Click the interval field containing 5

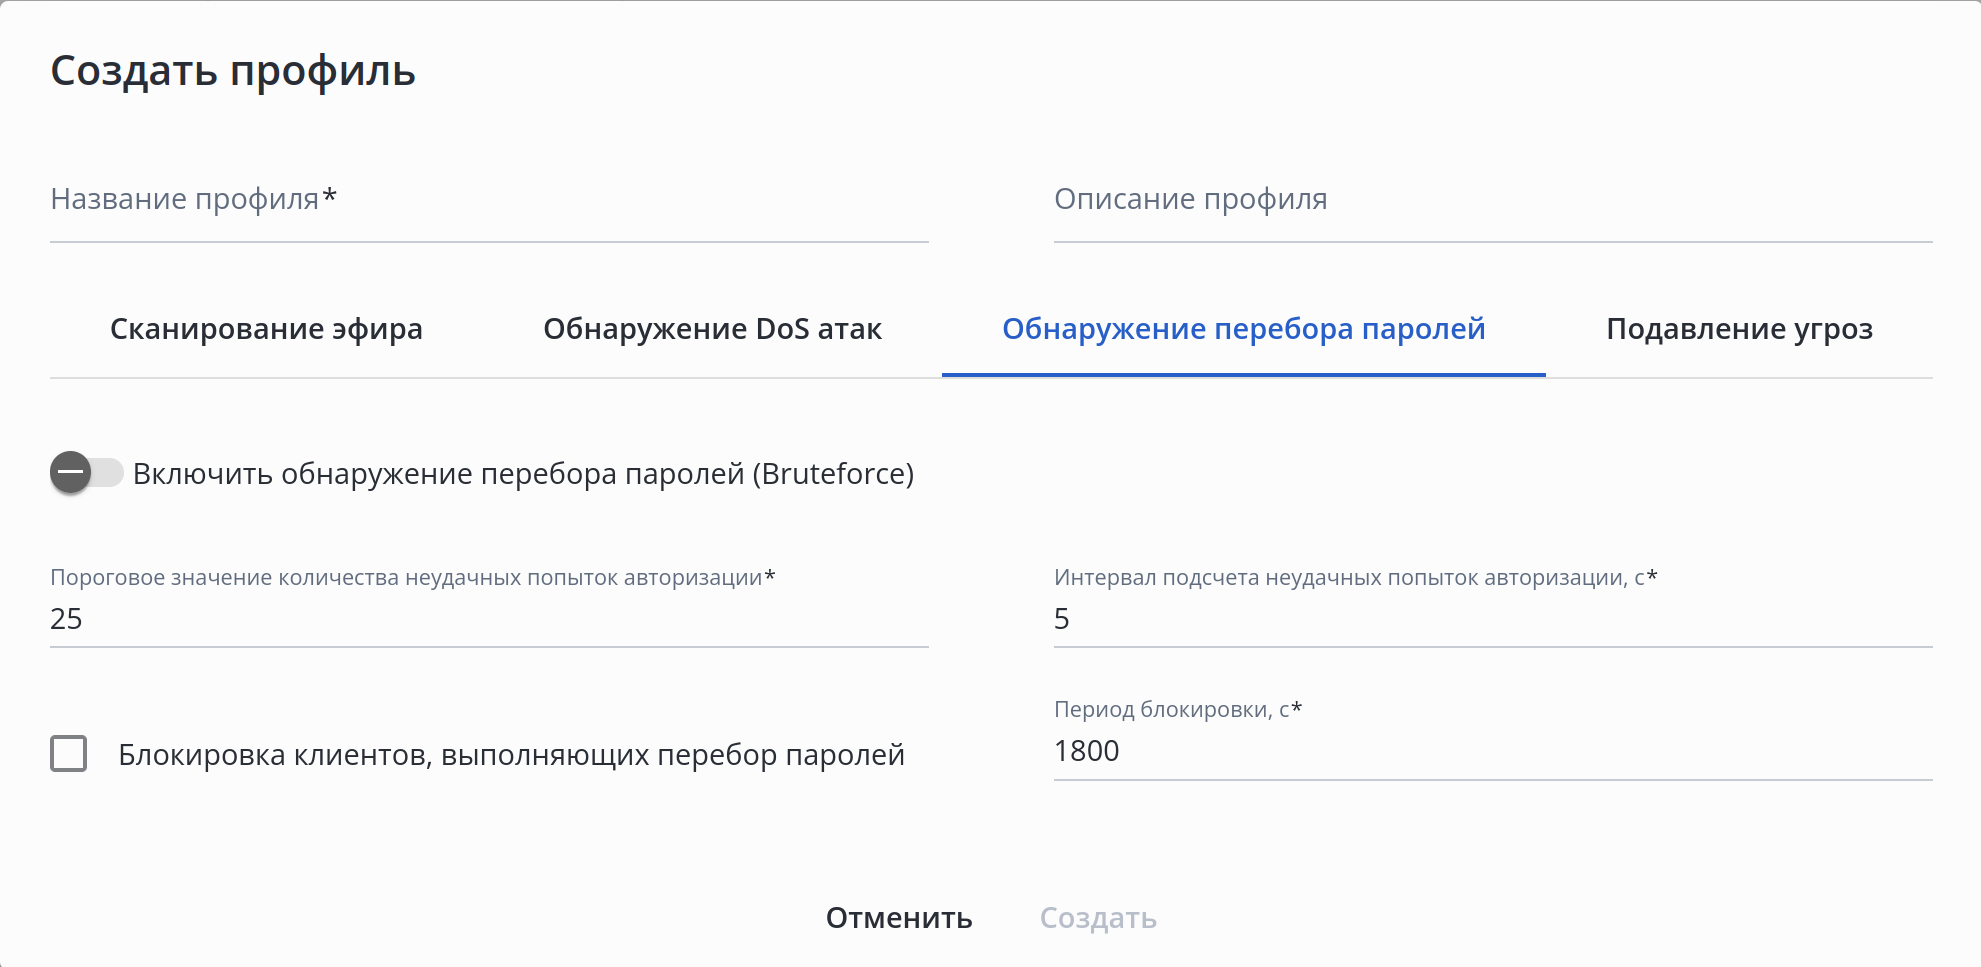[1492, 620]
